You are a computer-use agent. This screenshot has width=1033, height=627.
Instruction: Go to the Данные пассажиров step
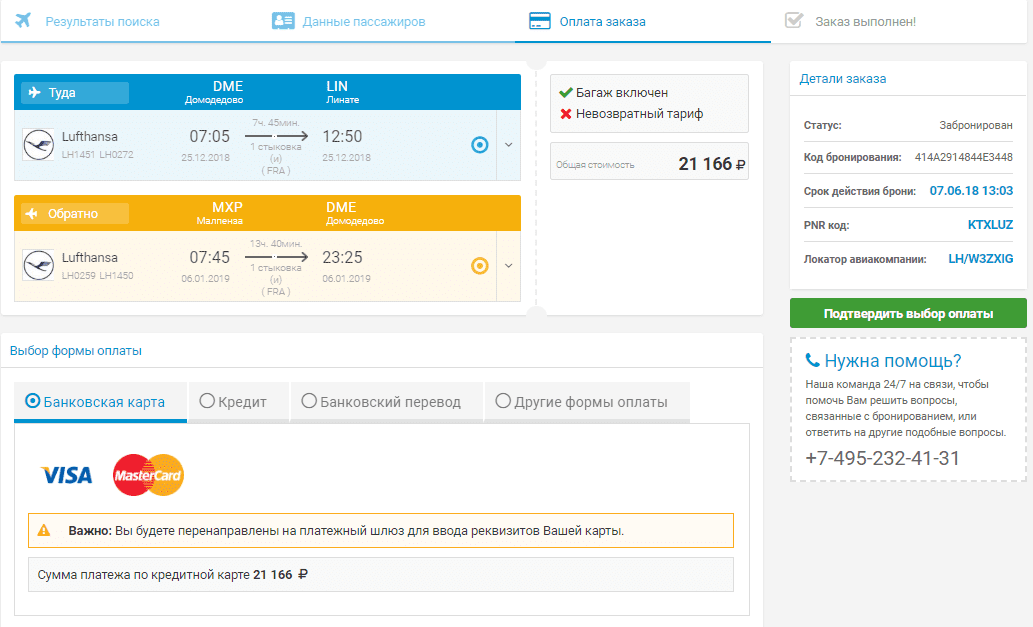[364, 22]
